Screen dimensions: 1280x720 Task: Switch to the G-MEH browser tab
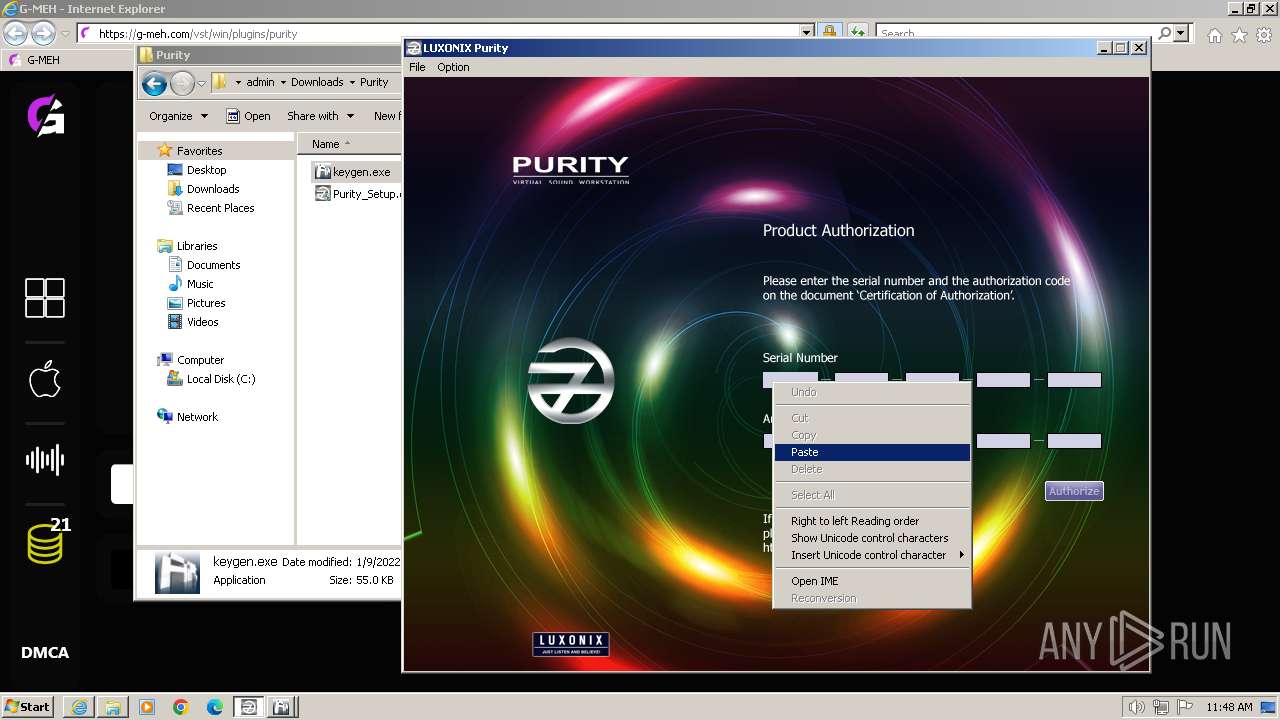coord(42,60)
